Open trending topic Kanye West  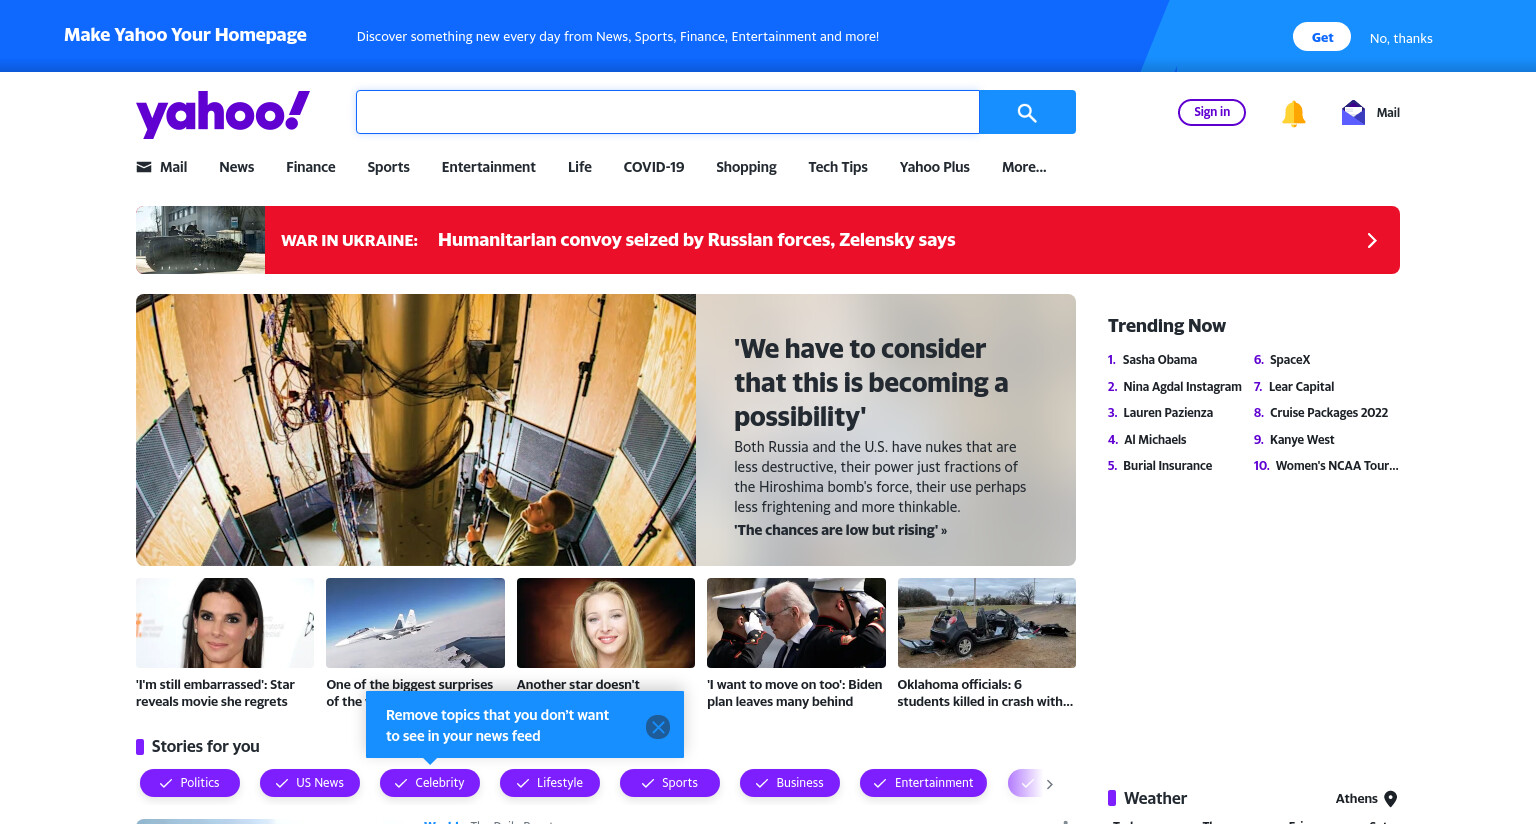[x=1302, y=440]
